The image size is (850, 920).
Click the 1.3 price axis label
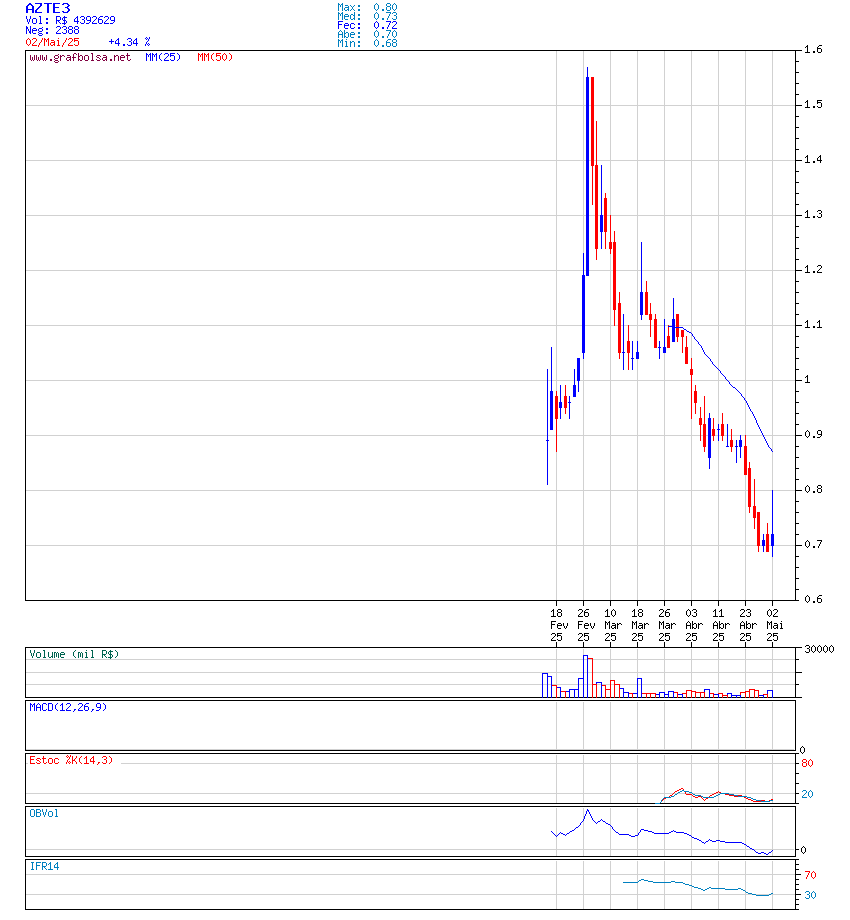pyautogui.click(x=813, y=214)
